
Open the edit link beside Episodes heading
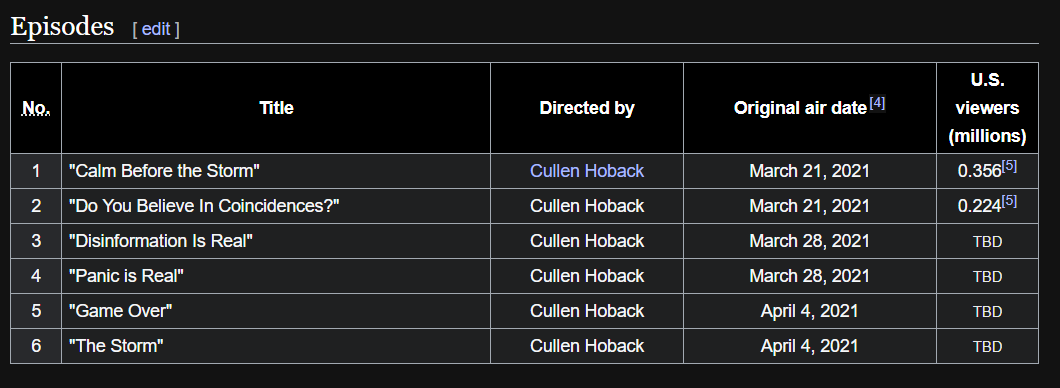pos(155,29)
